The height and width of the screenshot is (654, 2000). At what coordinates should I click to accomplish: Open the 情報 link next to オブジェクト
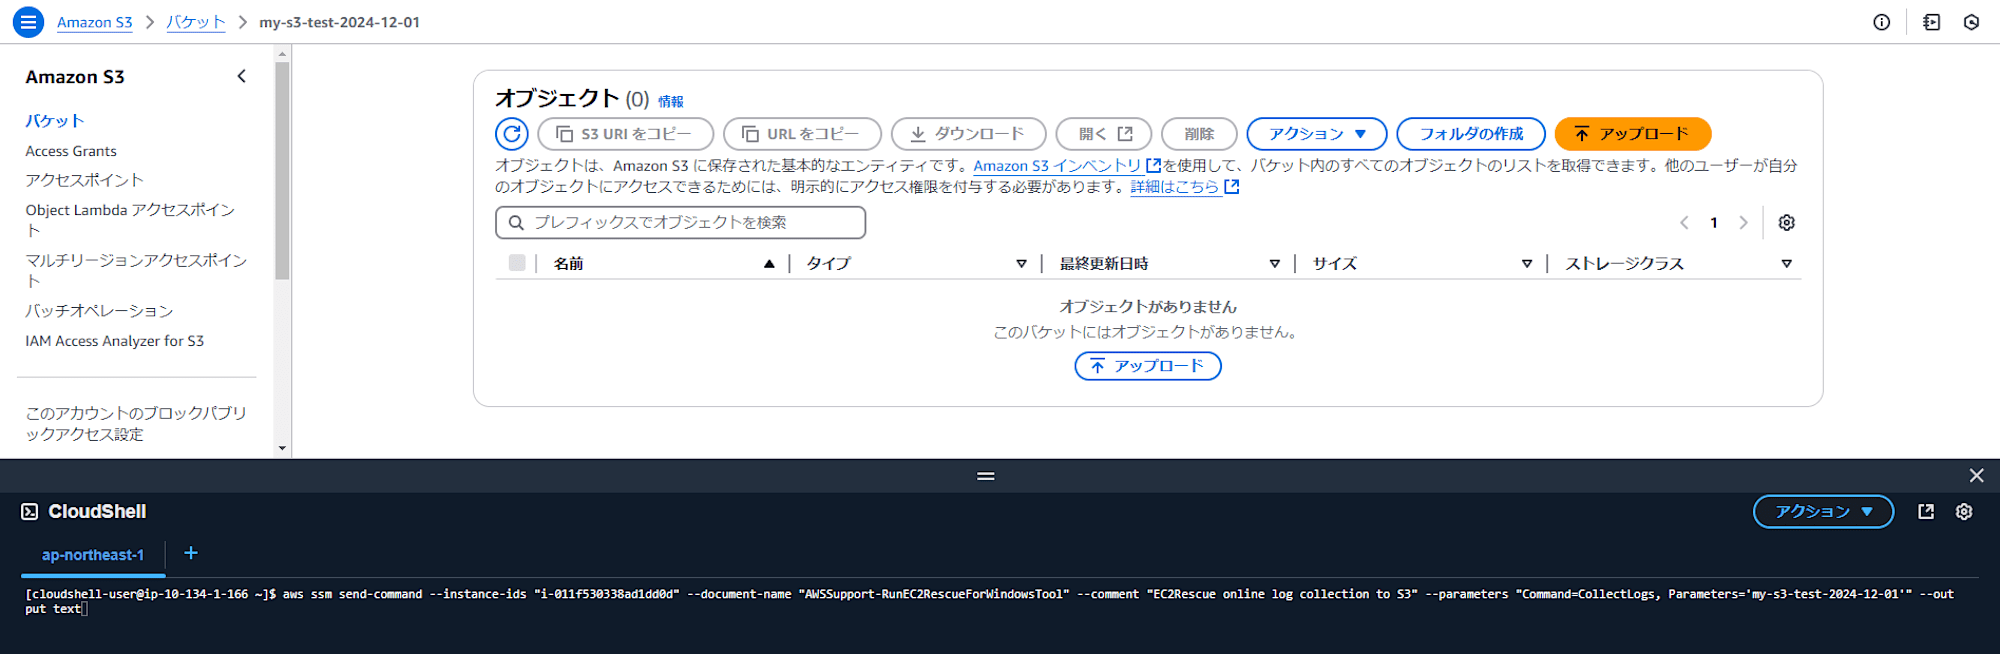coord(671,101)
